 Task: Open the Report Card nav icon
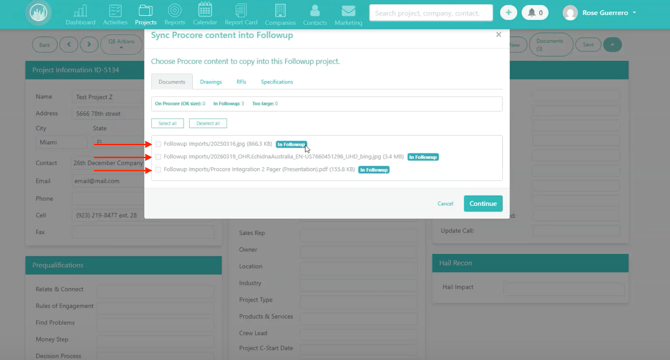241,15
